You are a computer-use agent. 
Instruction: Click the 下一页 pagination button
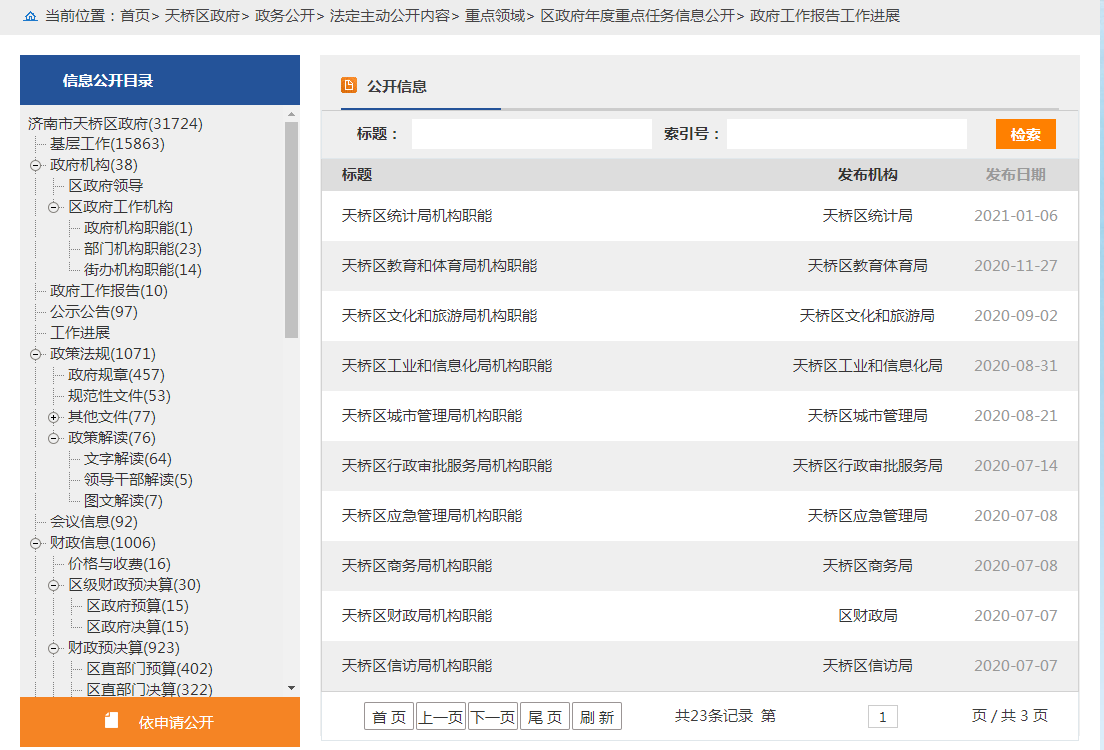point(493,717)
